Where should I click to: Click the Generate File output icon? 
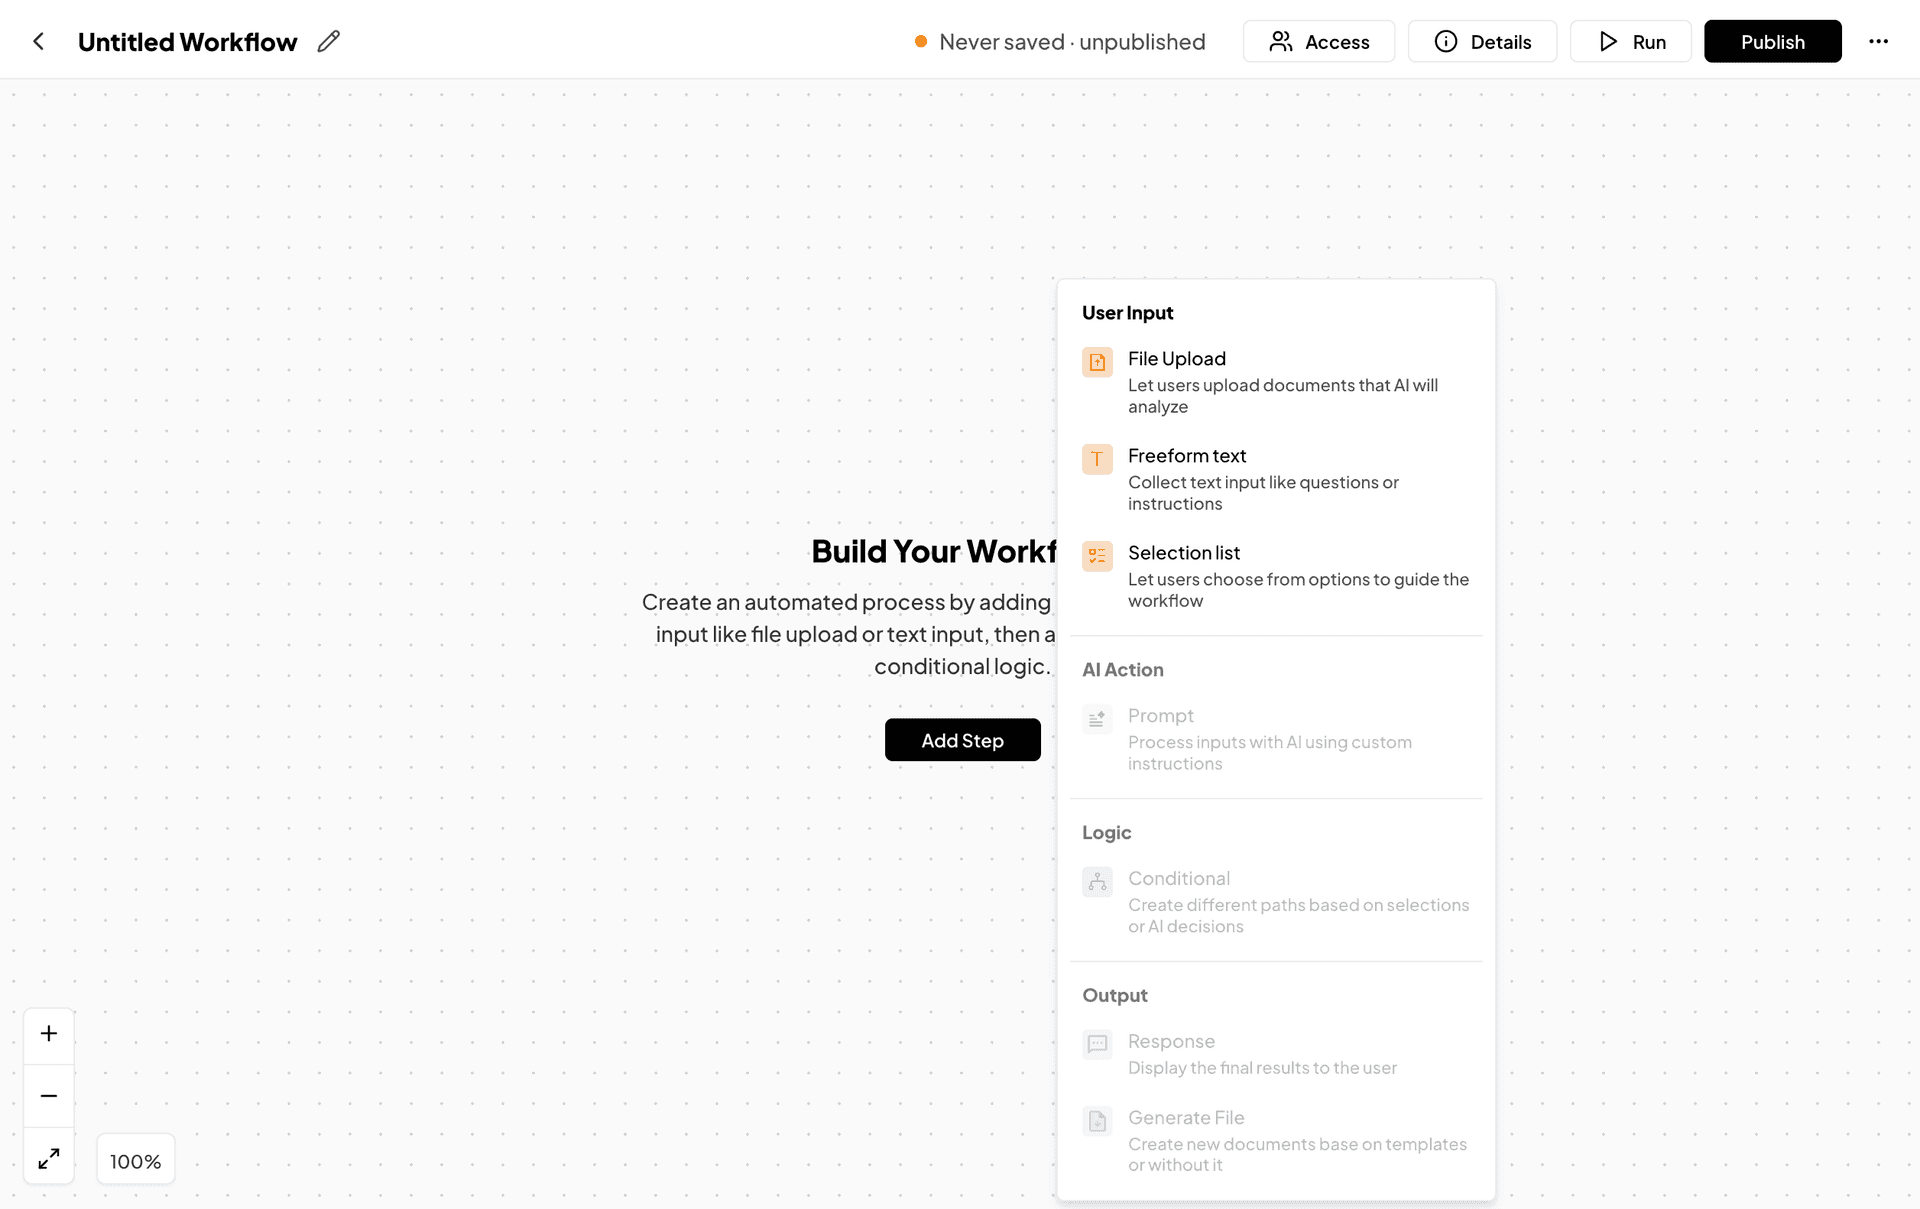click(1097, 1121)
